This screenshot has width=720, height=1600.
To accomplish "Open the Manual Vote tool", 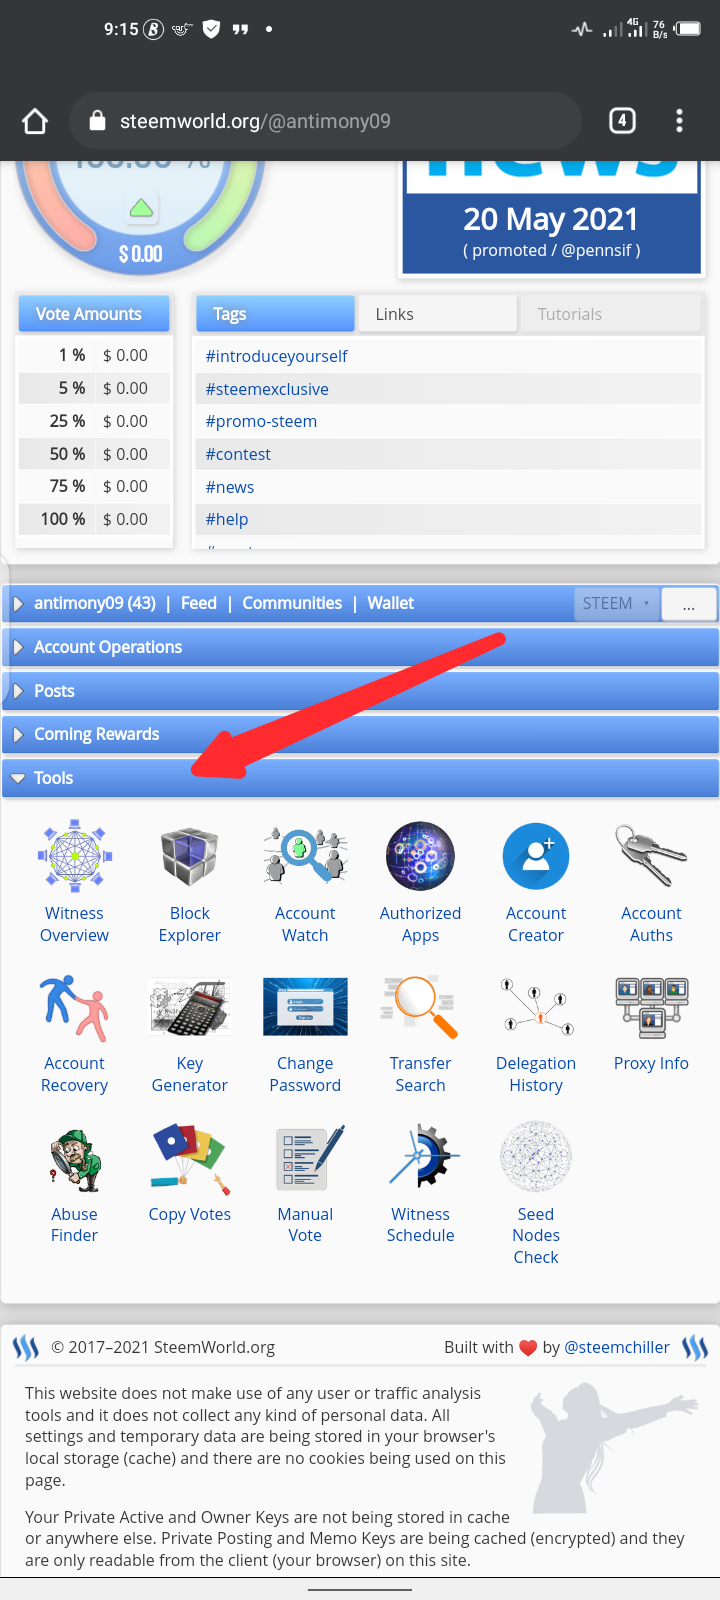I will (305, 1184).
